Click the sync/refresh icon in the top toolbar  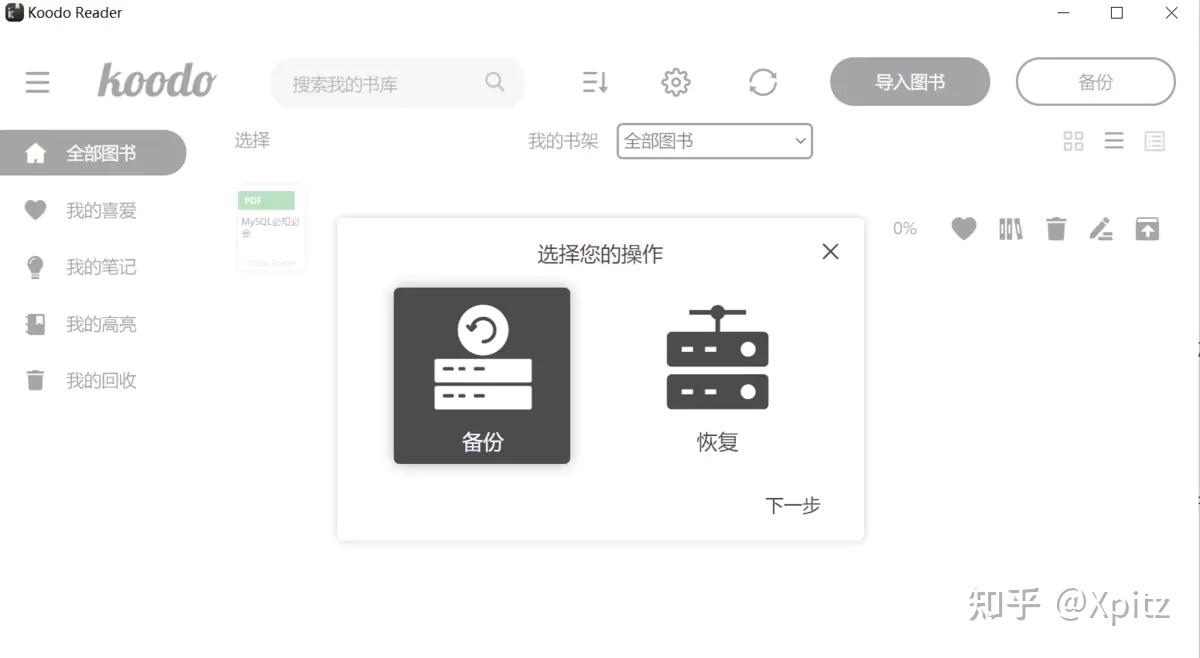[x=765, y=82]
